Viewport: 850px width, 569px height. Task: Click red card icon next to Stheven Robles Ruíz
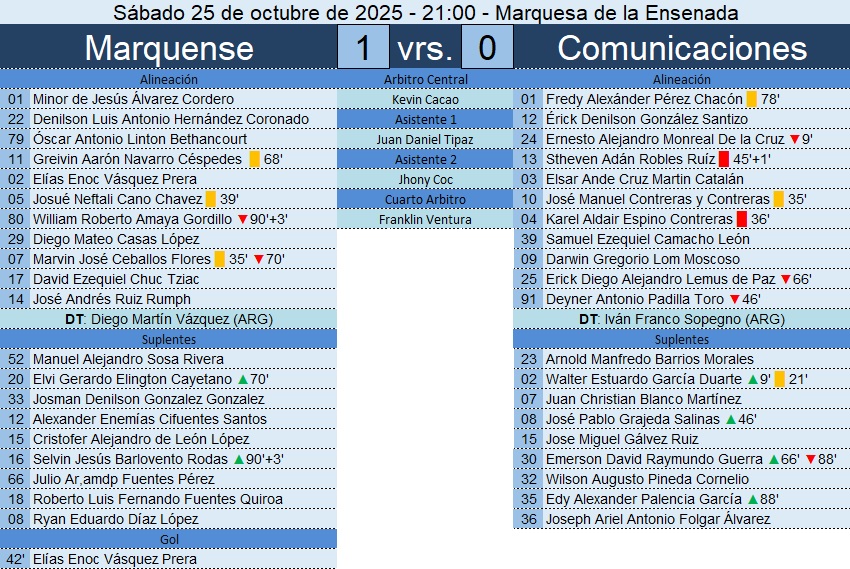point(723,159)
